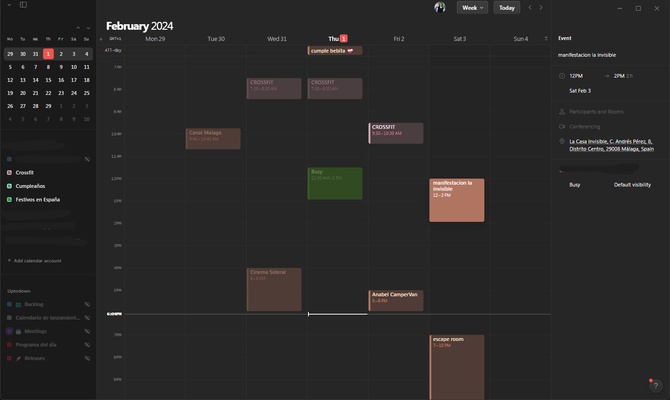Screen dimensions: 670x400
Task: Add Participants and Rooms
Action: (596, 112)
